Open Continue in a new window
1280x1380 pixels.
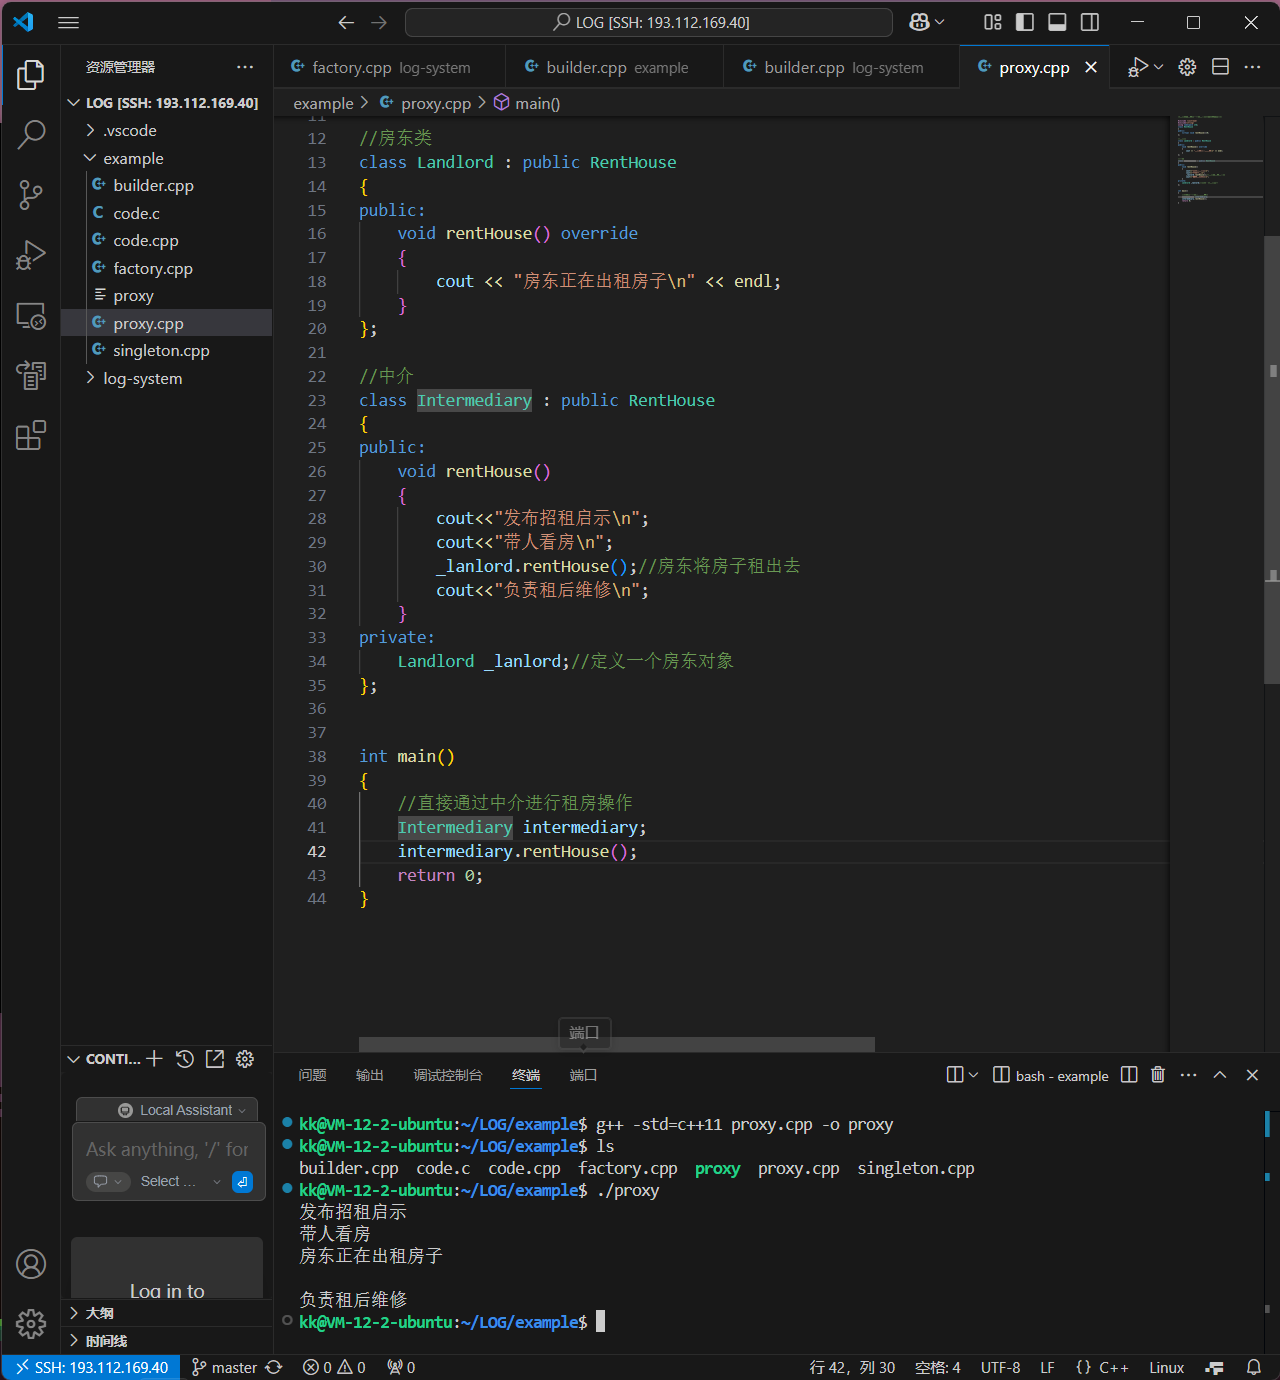point(215,1059)
